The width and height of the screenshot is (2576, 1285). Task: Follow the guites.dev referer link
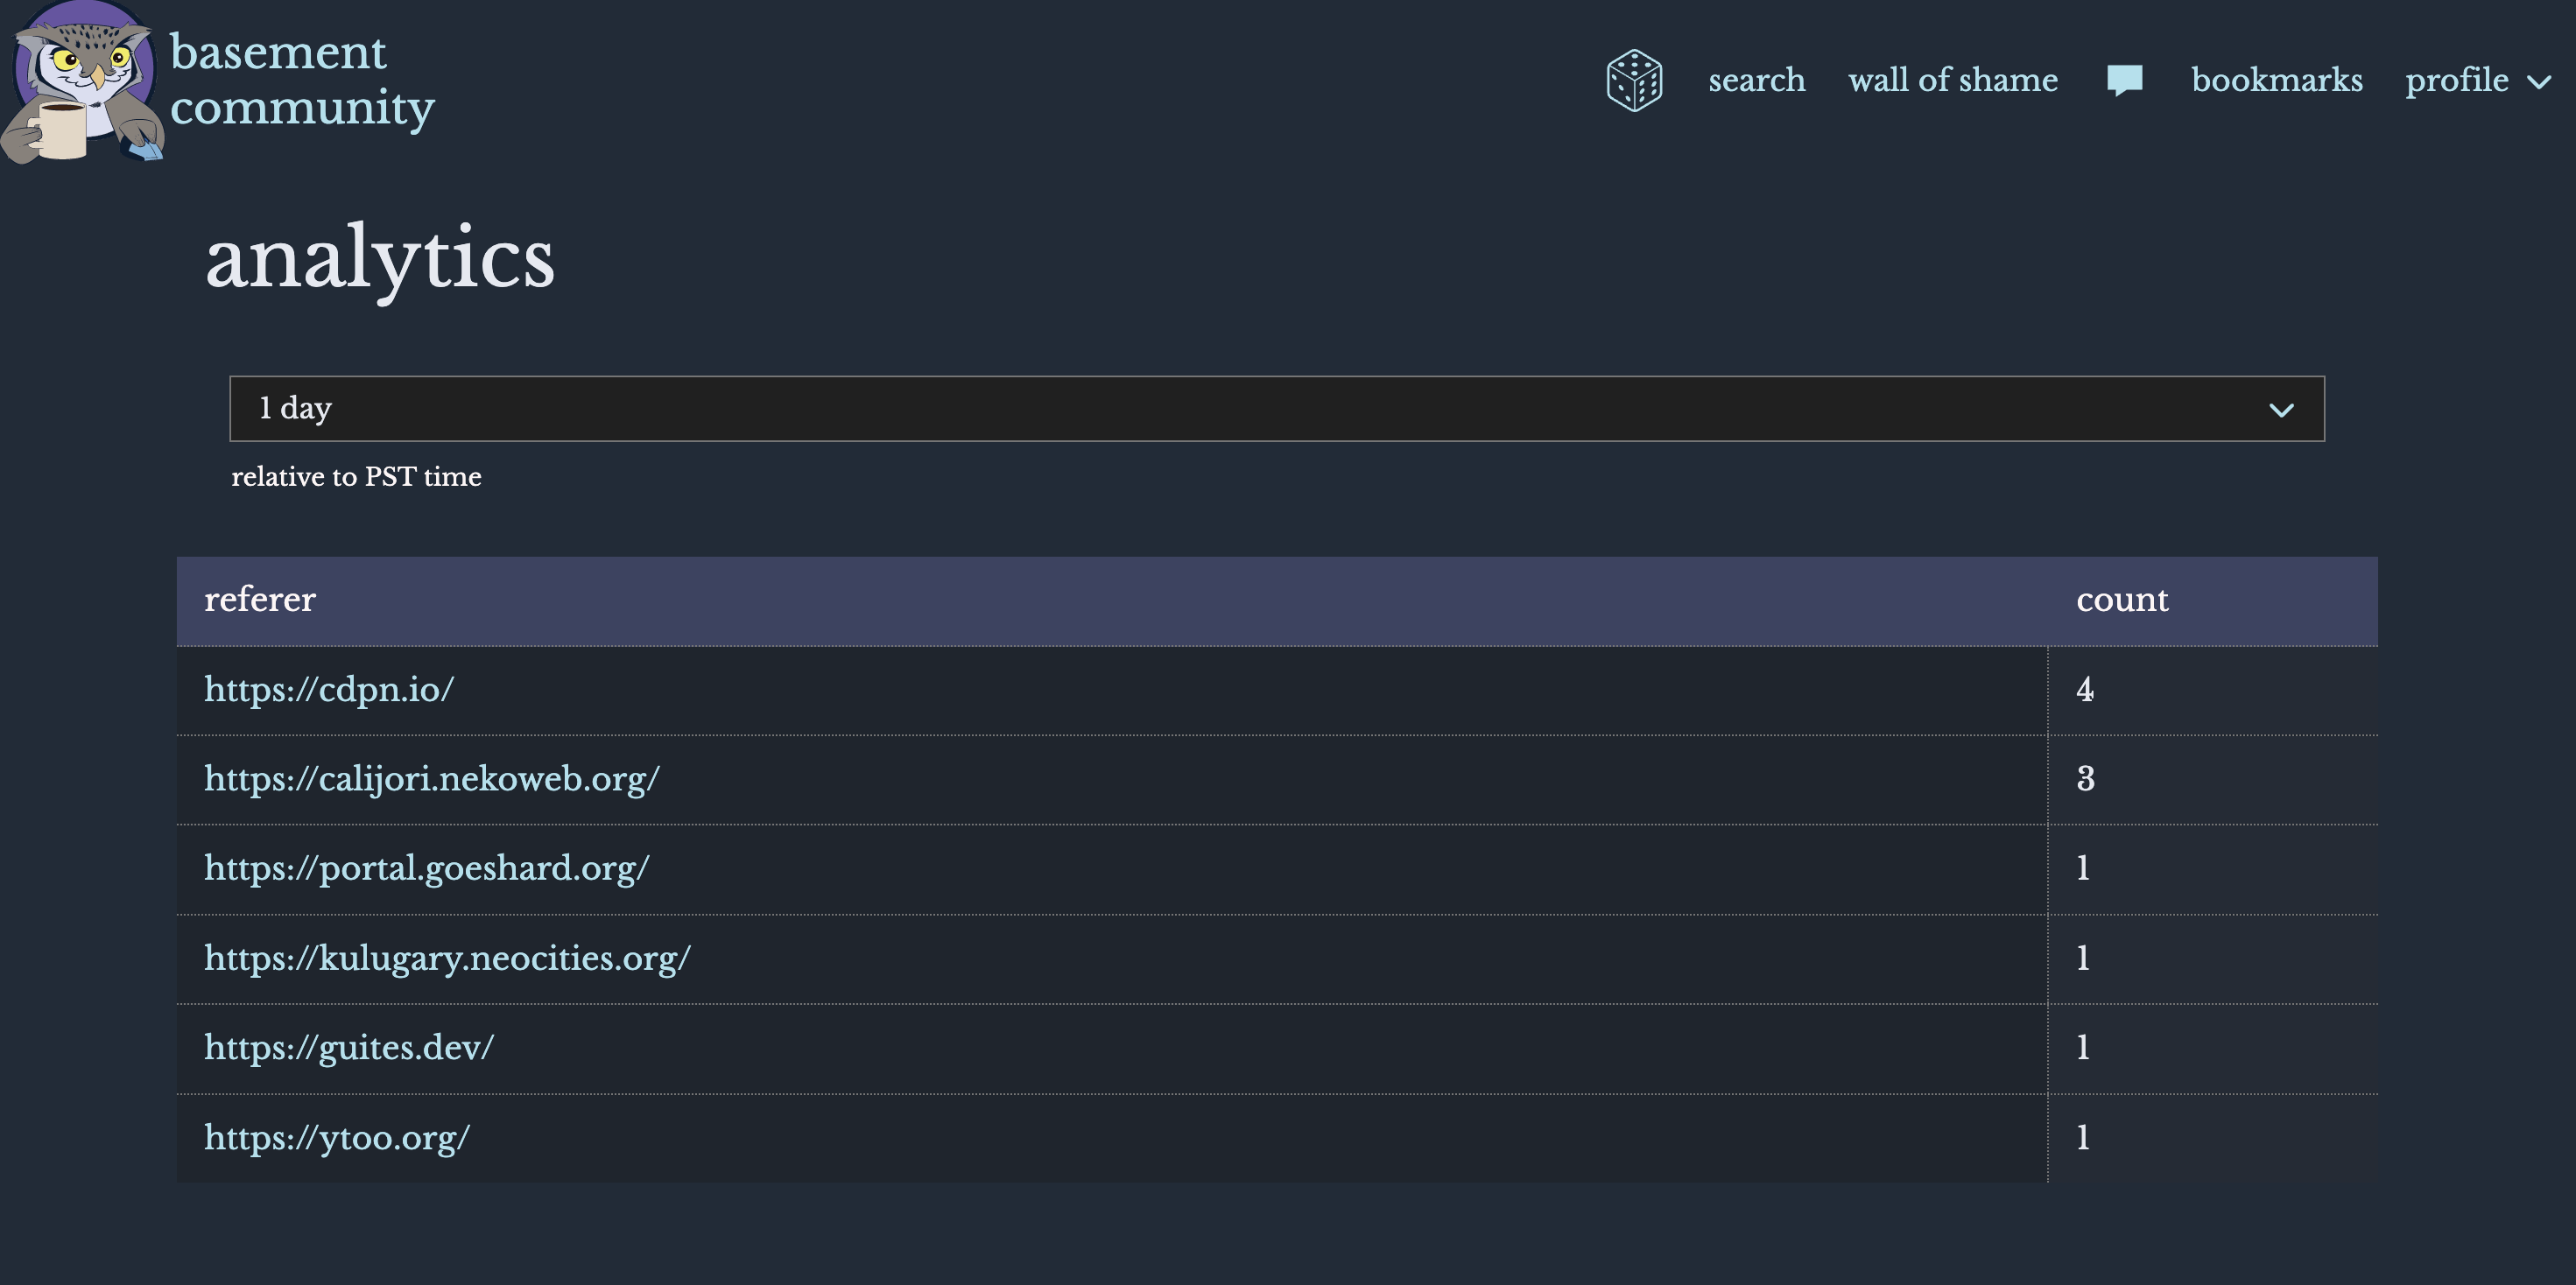[349, 1047]
